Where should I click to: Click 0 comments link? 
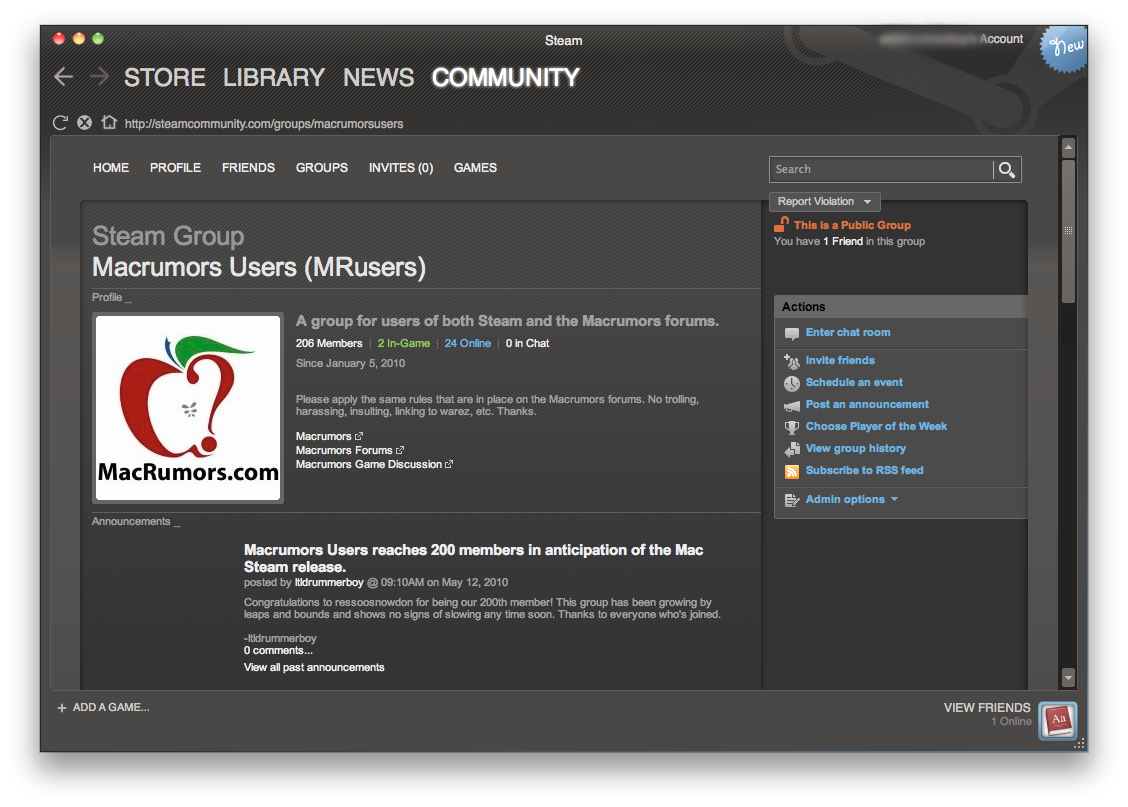pyautogui.click(x=278, y=651)
